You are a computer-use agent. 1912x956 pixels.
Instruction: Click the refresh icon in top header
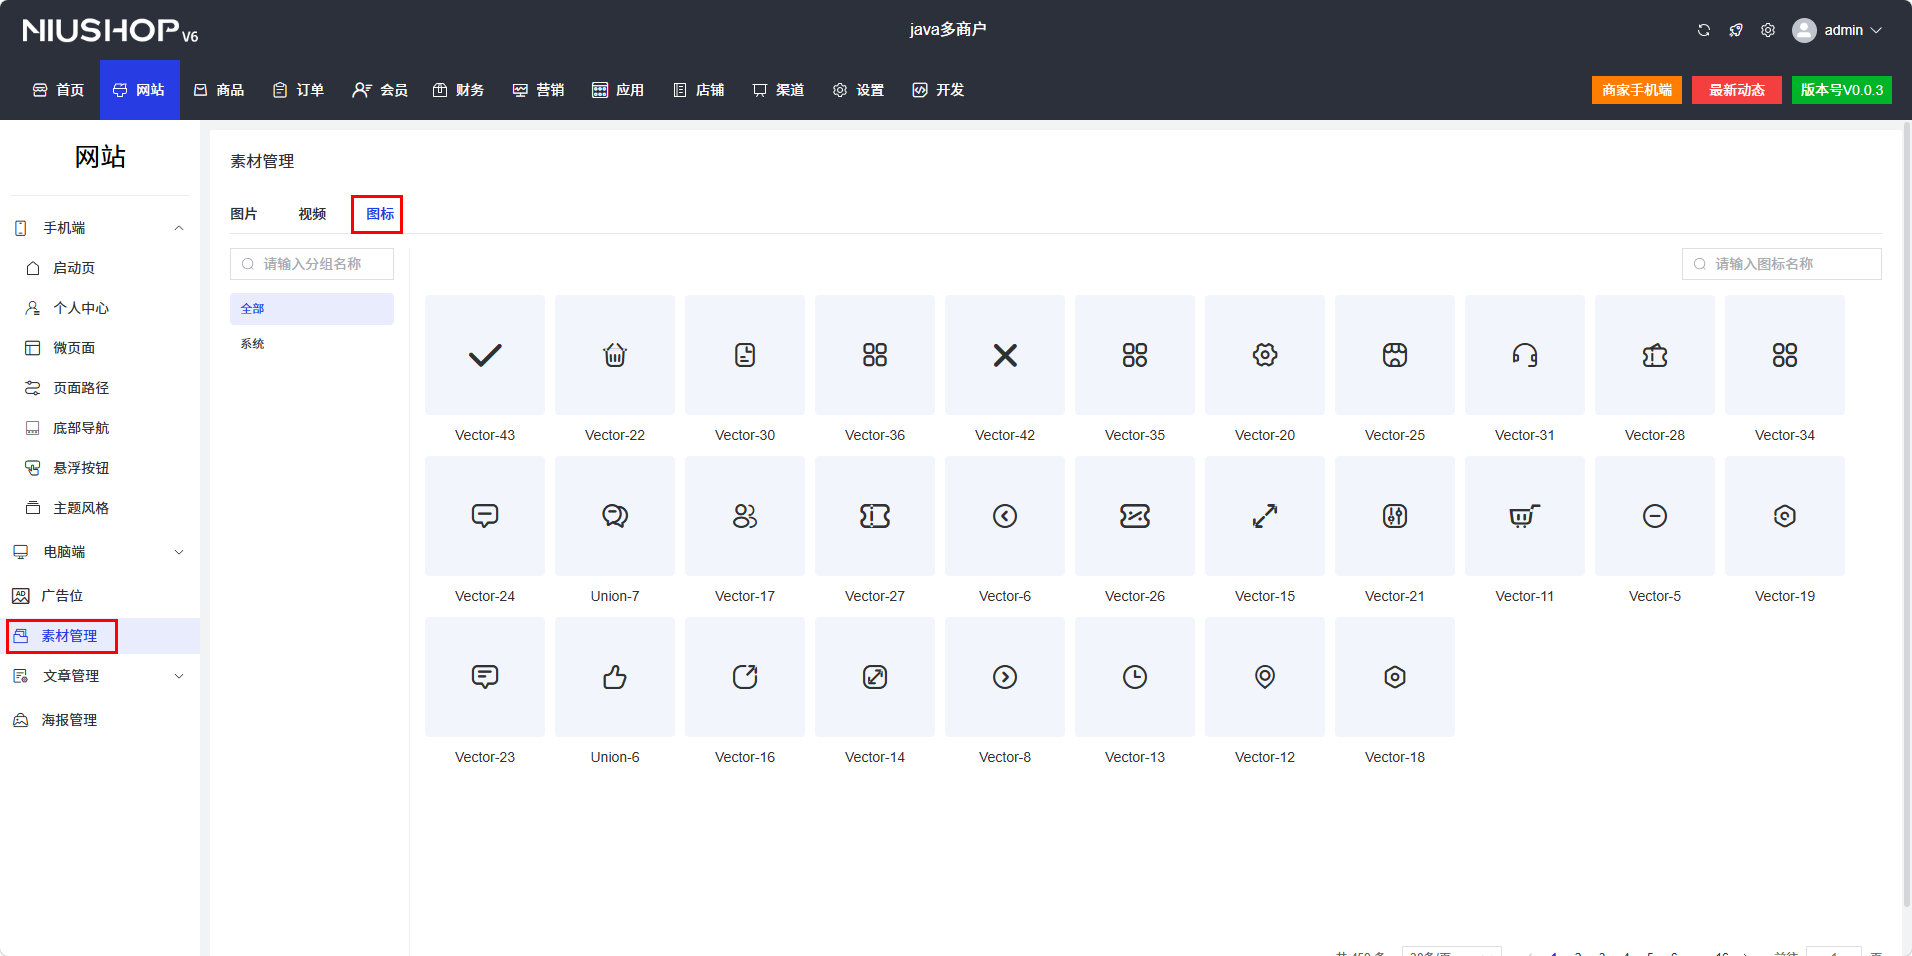[x=1703, y=30]
